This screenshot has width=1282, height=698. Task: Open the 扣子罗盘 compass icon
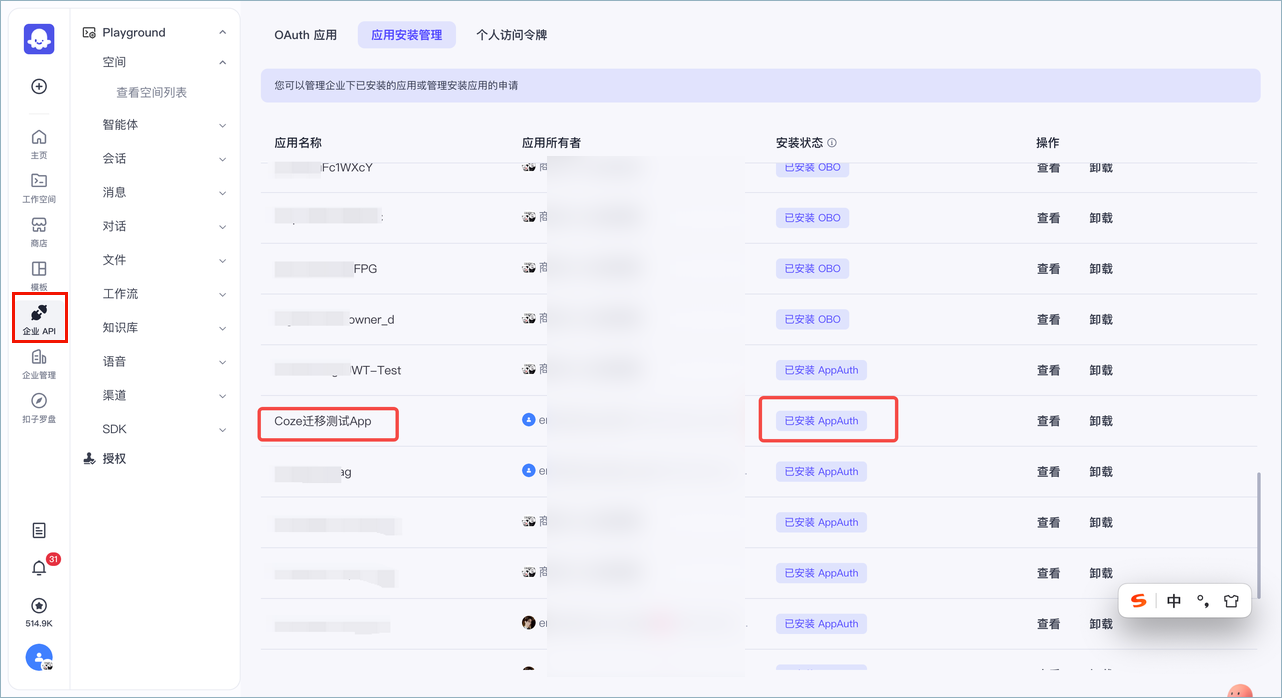tap(39, 401)
